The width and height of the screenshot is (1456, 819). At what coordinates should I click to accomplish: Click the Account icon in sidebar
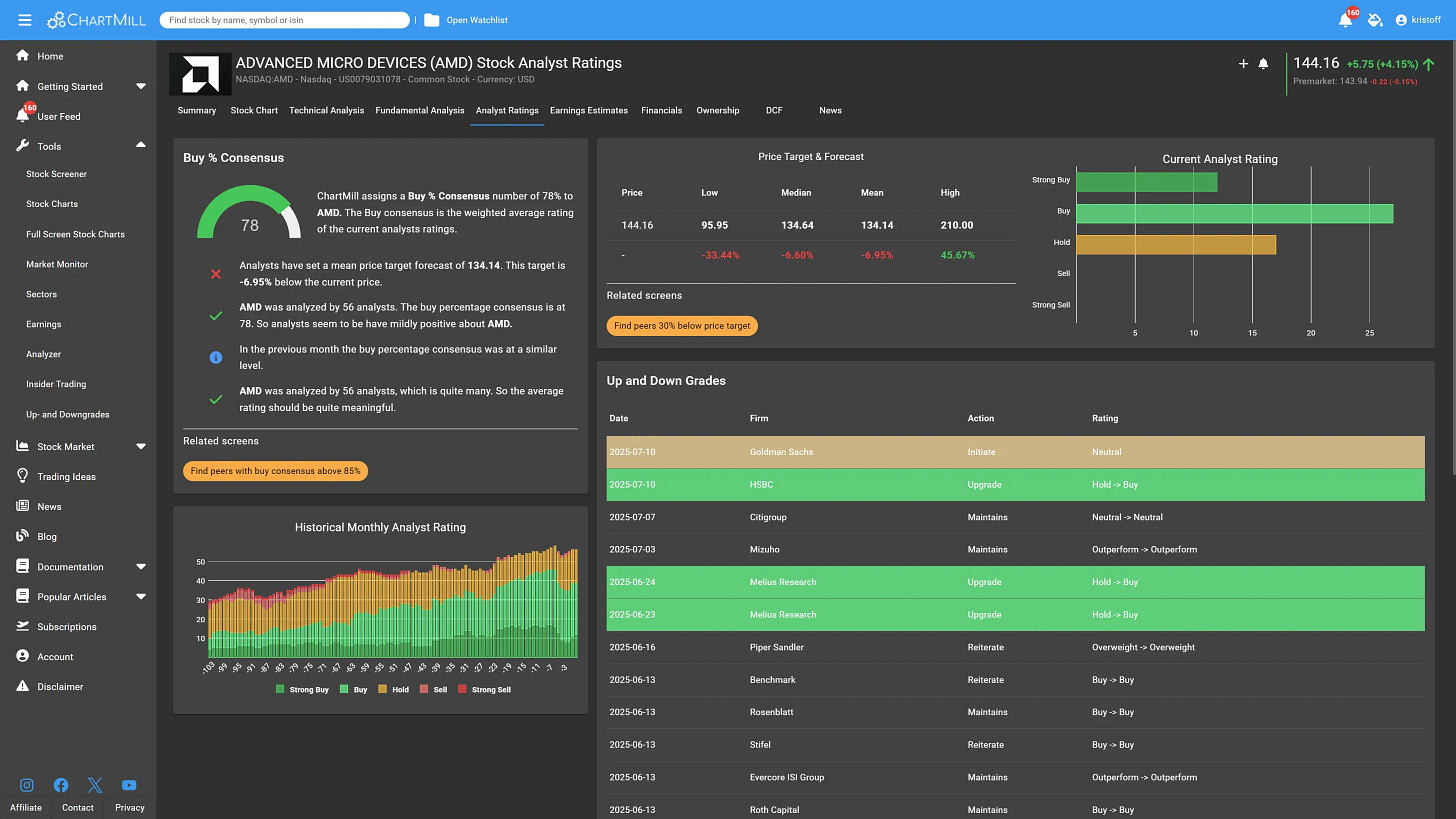click(23, 656)
